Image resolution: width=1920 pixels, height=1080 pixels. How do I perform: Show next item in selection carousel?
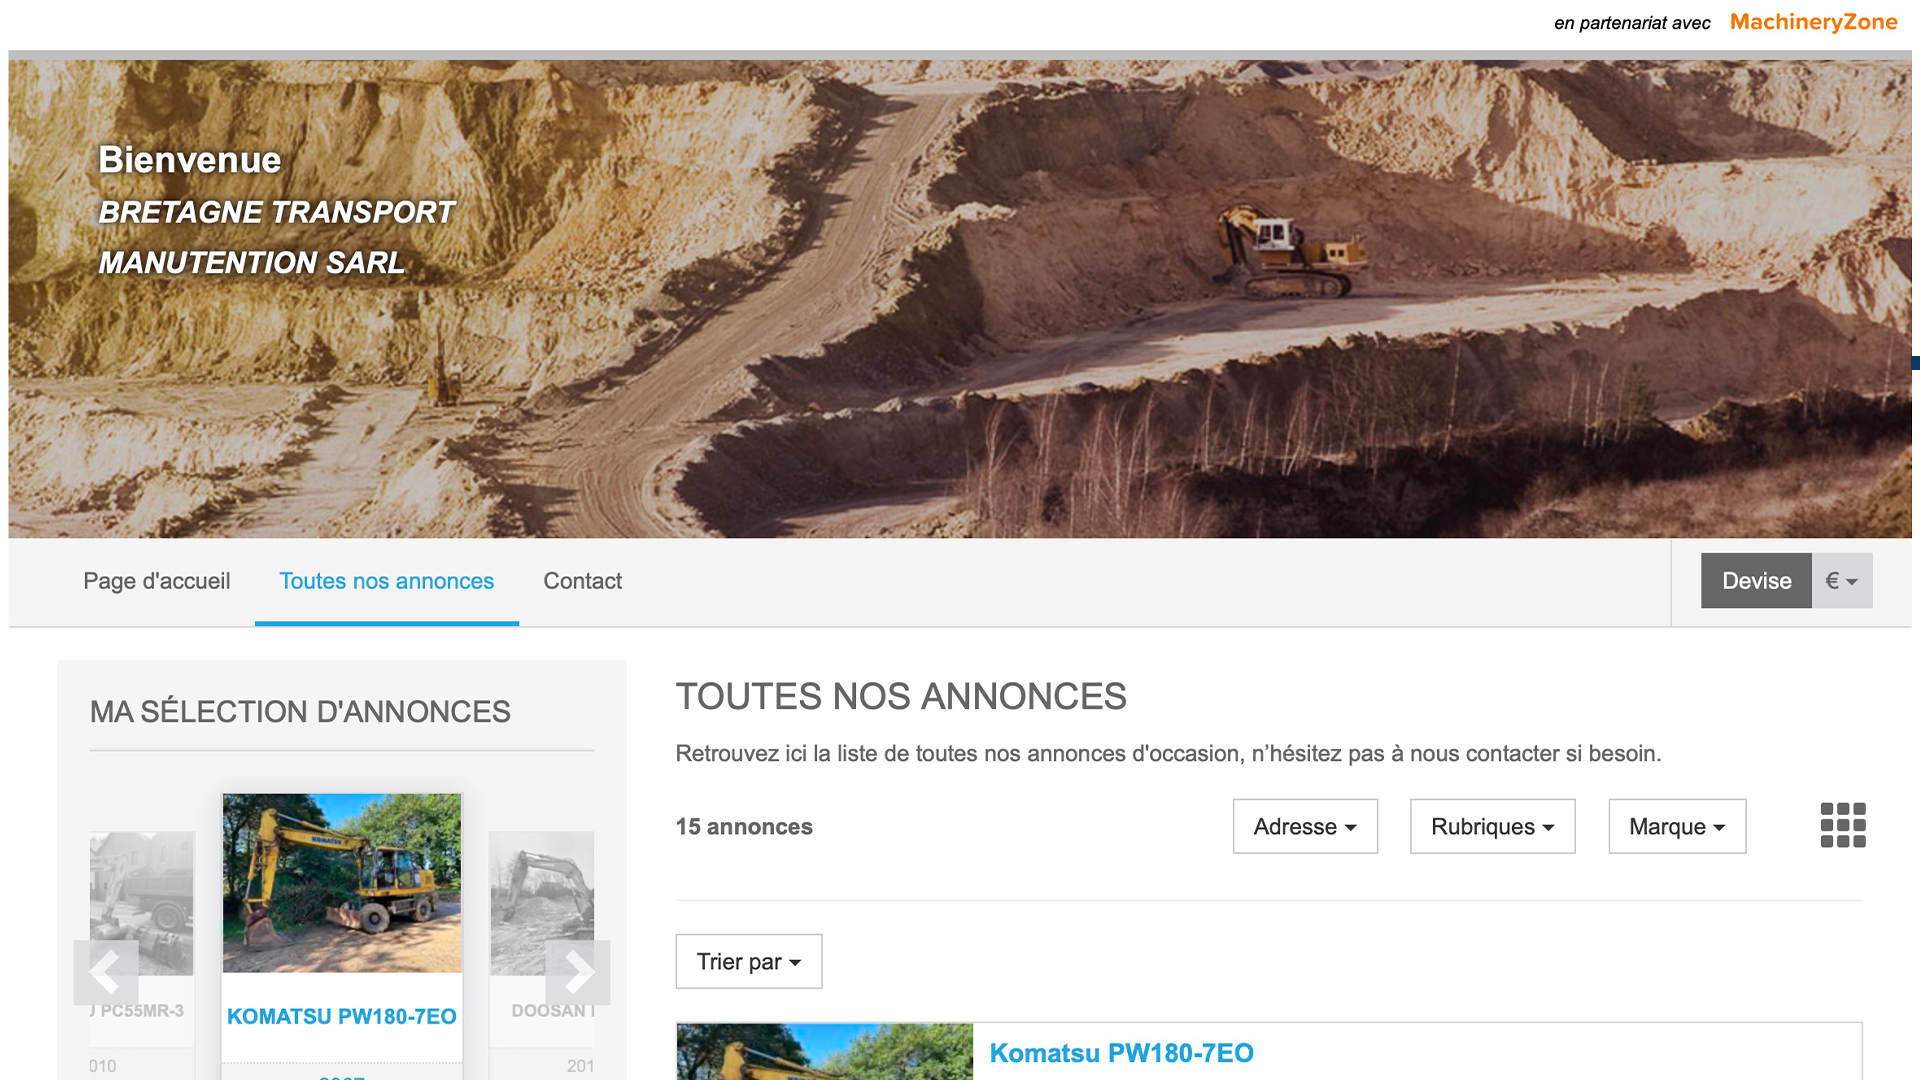point(578,972)
